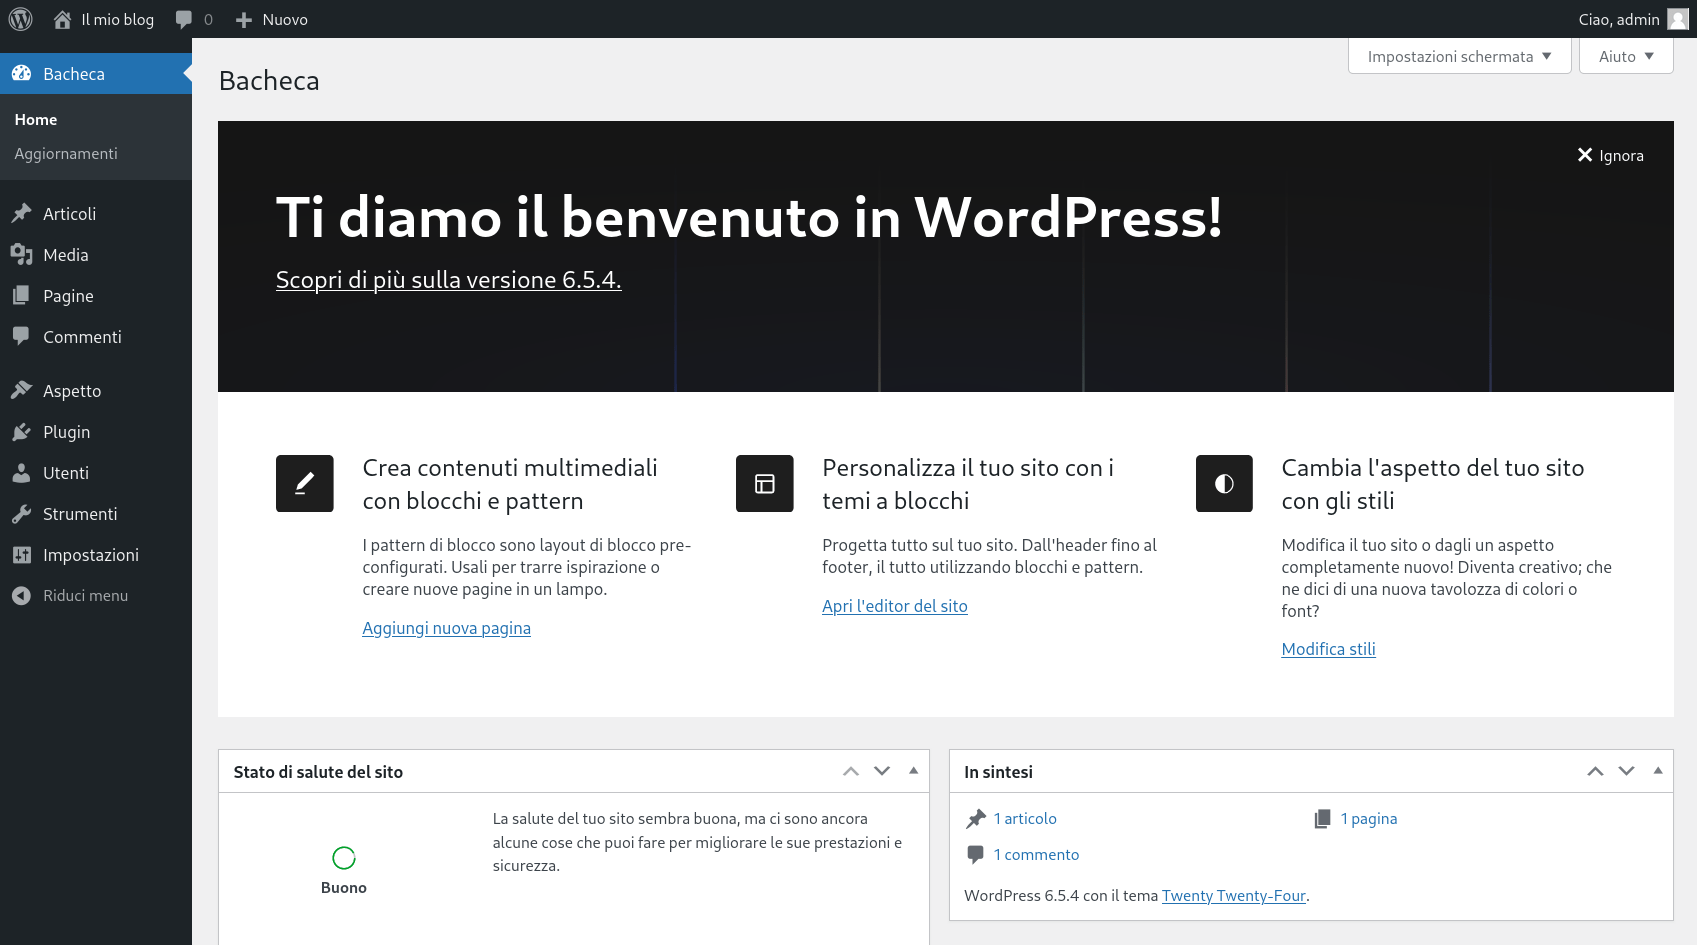This screenshot has width=1698, height=945.
Task: Open the admin user avatar
Action: pos(1678,19)
